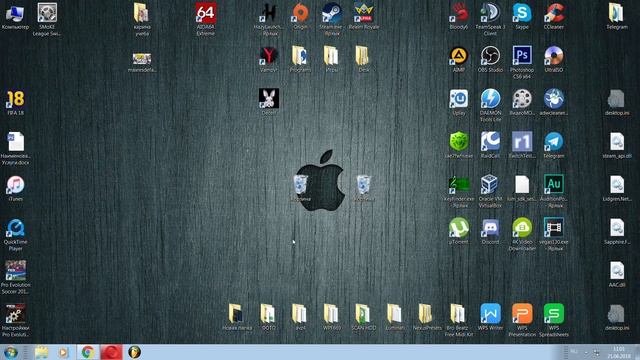Select the r1 SwitchTest icon
This screenshot has height=360, width=640.
pos(522,142)
